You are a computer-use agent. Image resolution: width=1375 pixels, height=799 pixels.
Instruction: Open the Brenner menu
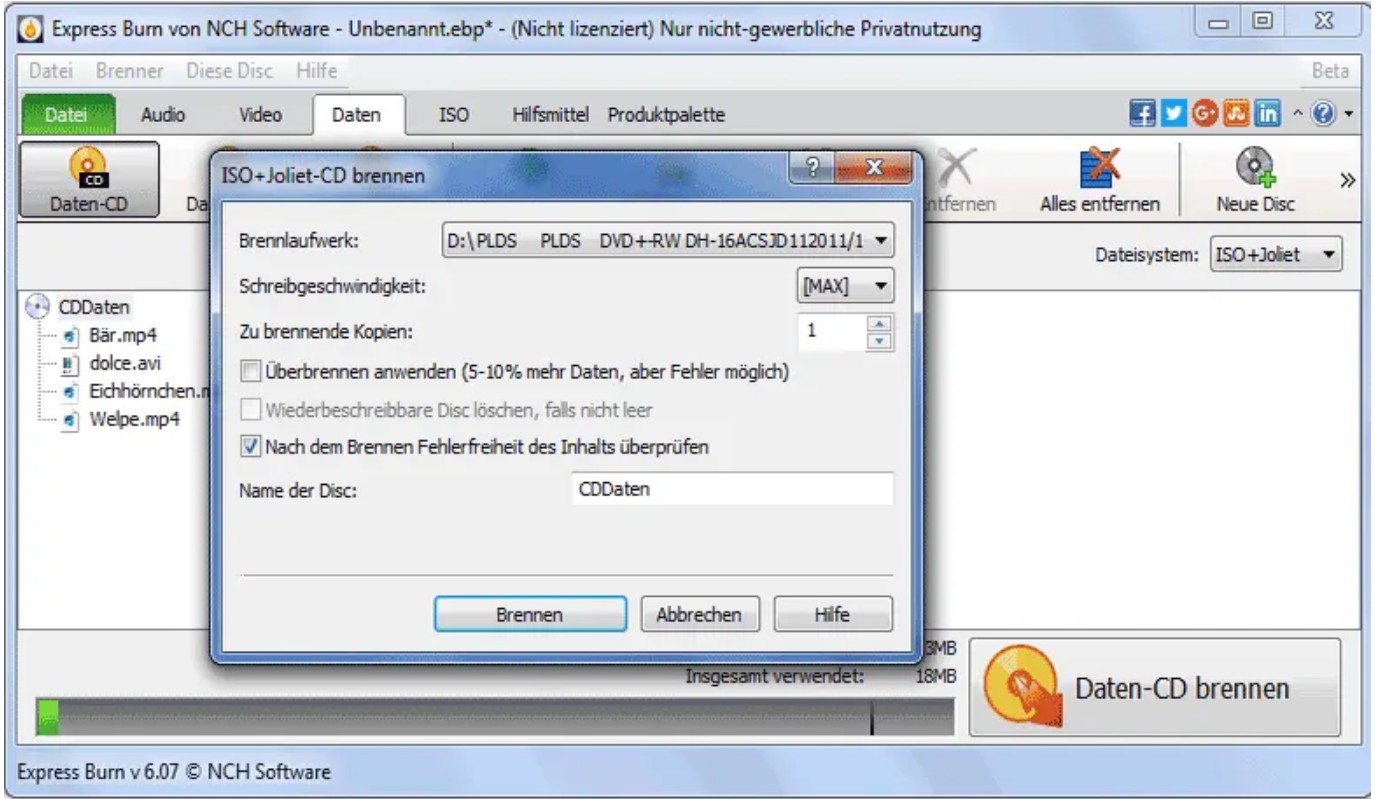(x=131, y=73)
